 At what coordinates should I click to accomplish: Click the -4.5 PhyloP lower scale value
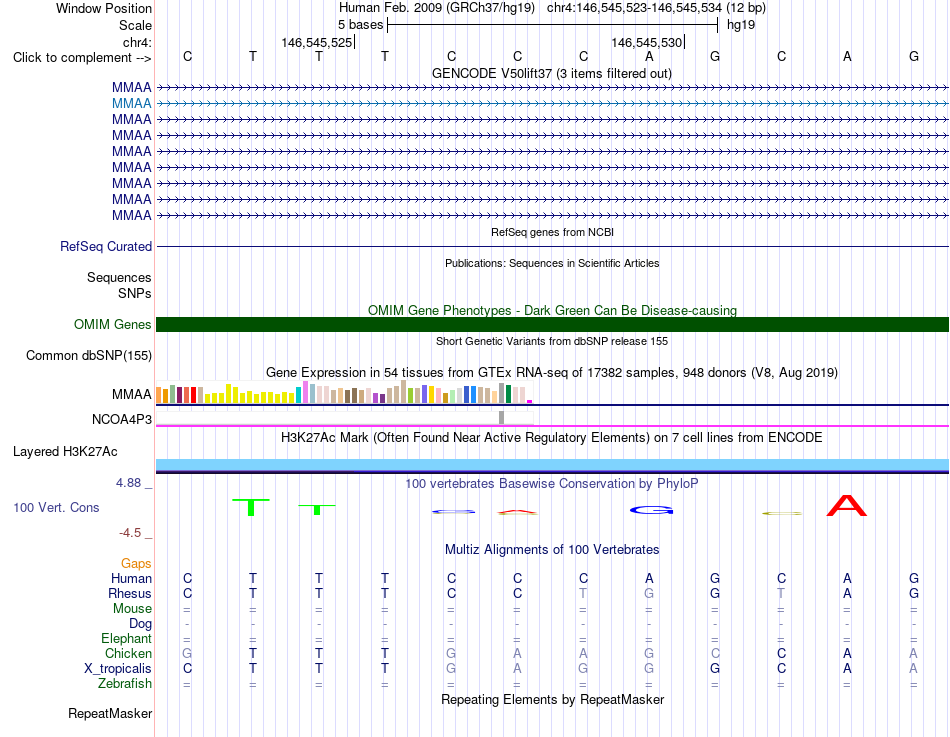pos(130,533)
